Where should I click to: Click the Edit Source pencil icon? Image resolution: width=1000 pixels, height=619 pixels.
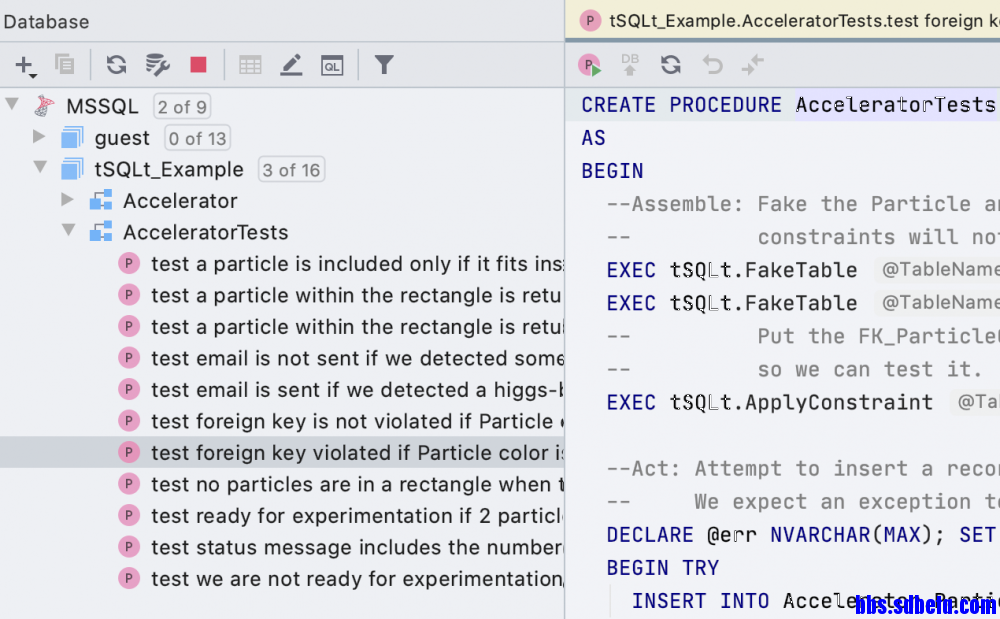pos(291,64)
